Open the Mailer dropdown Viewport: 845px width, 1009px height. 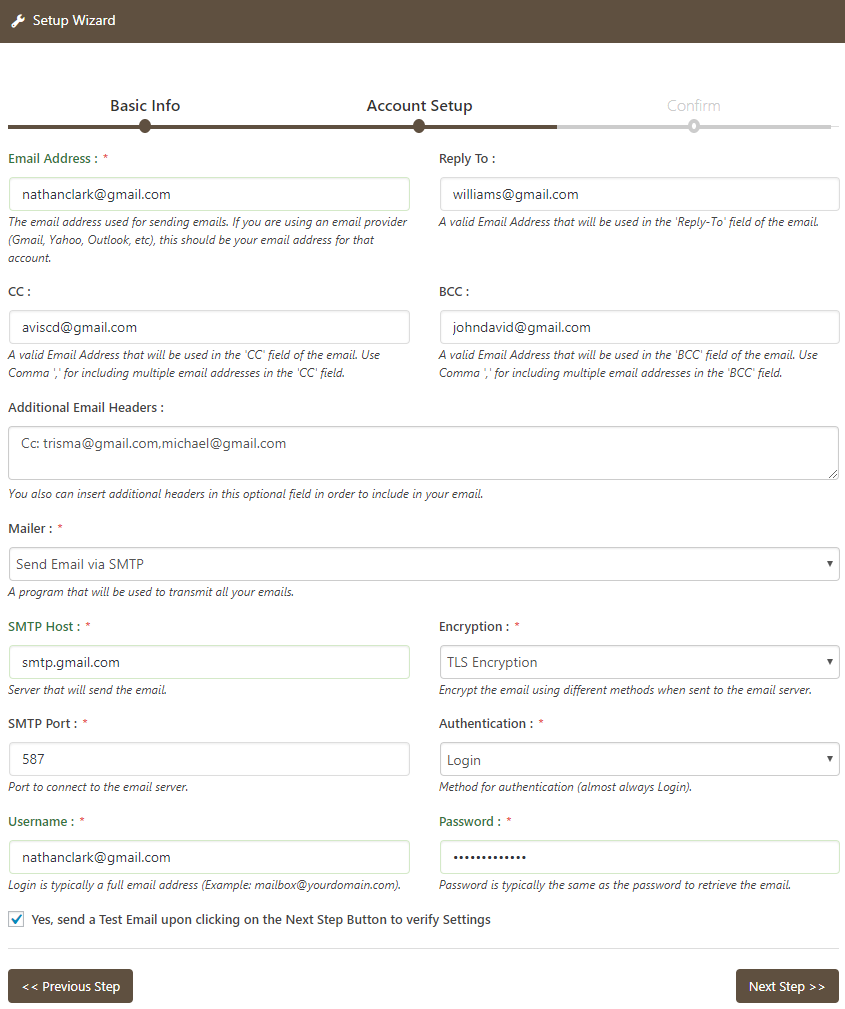423,564
